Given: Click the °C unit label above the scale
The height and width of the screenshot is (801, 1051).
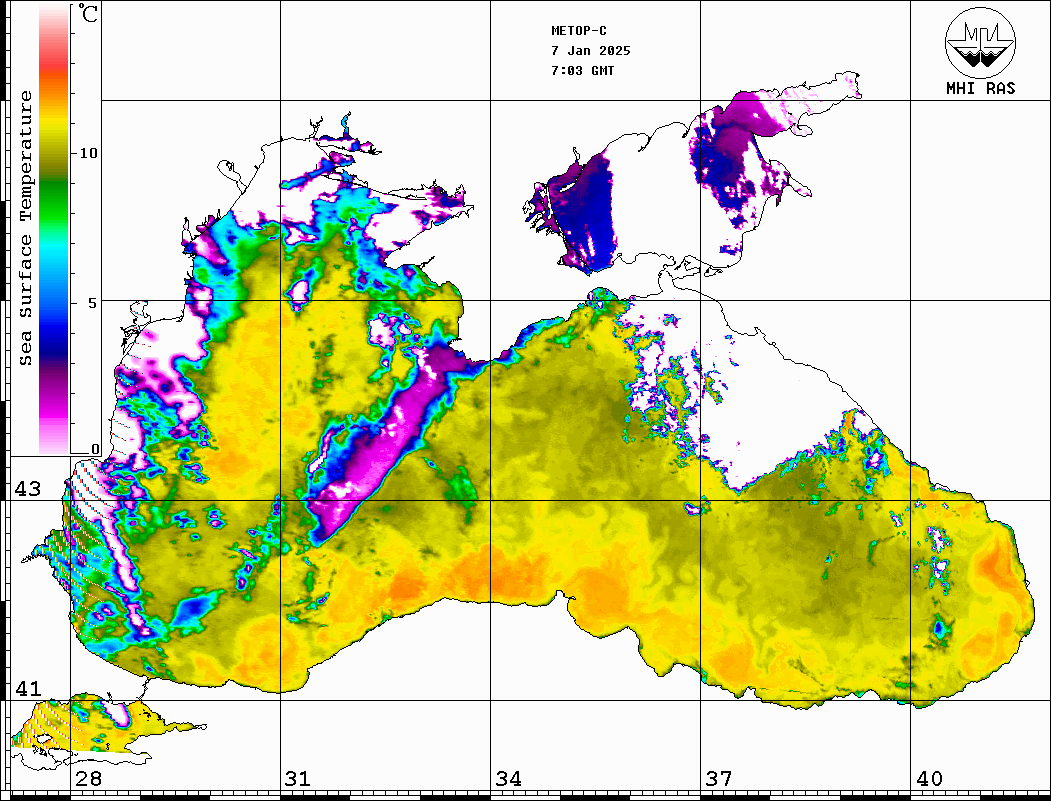Looking at the screenshot, I should pos(89,16).
